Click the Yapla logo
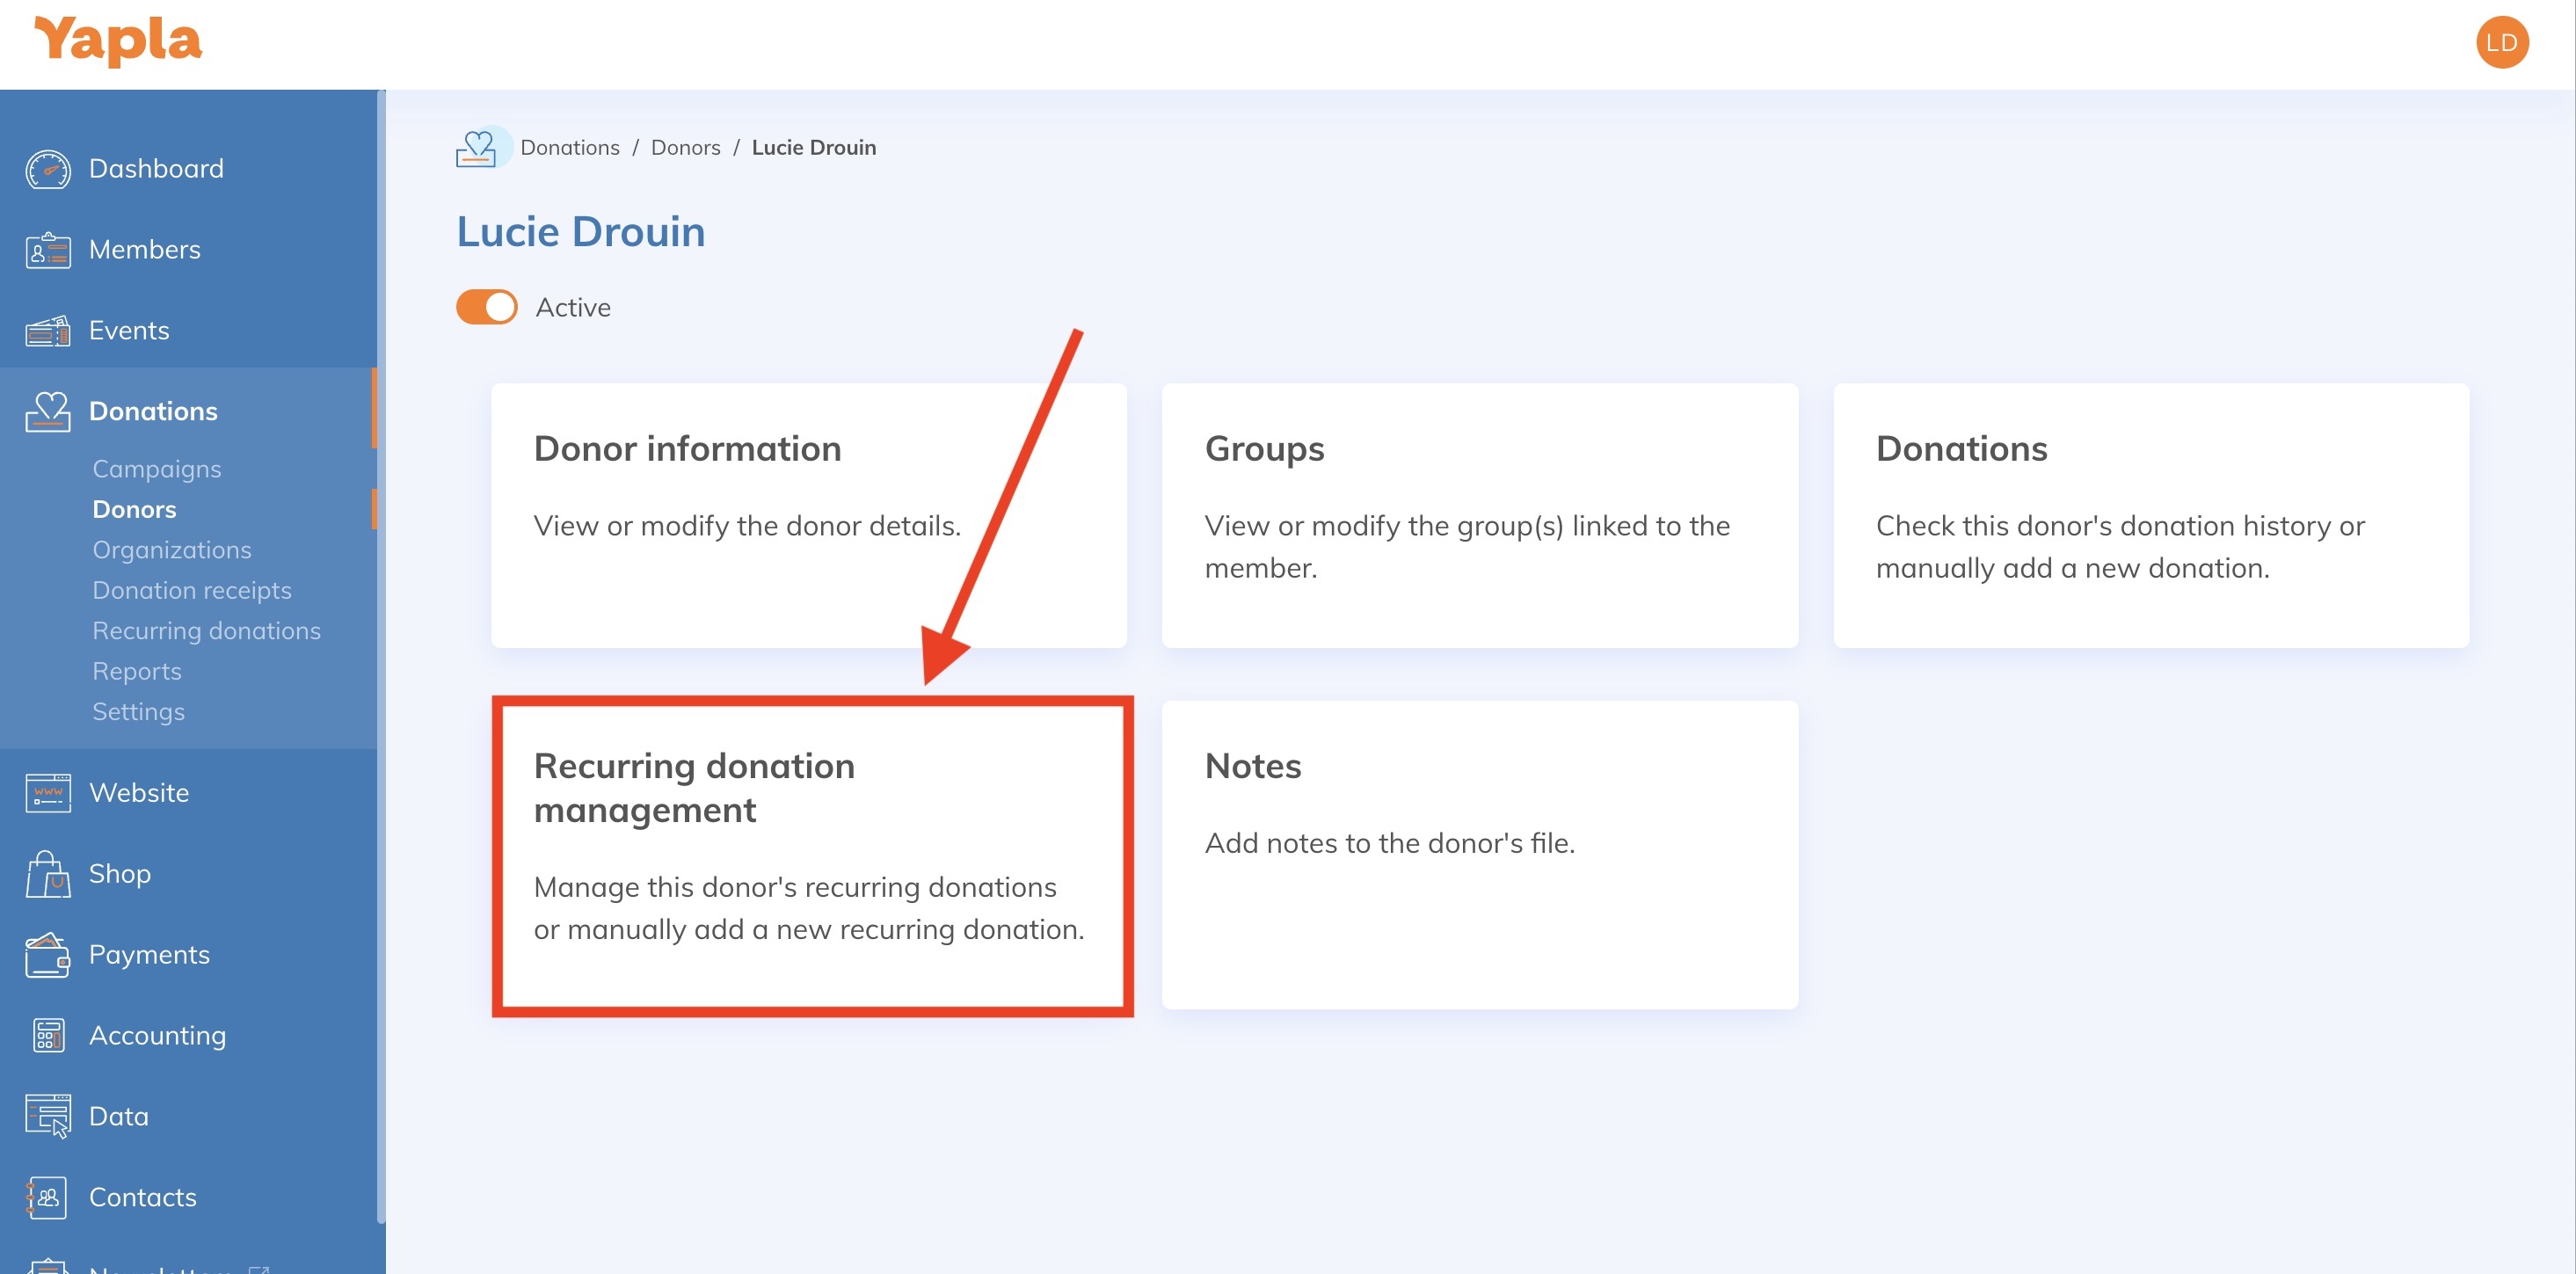The image size is (2576, 1274). [117, 40]
